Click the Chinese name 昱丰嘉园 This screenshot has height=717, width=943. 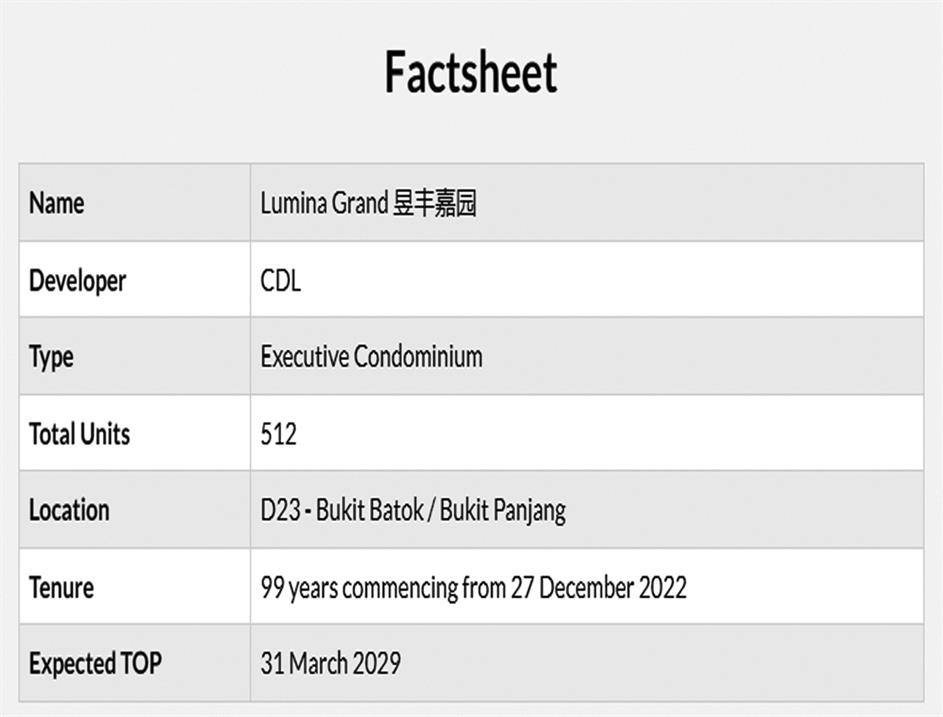click(435, 203)
